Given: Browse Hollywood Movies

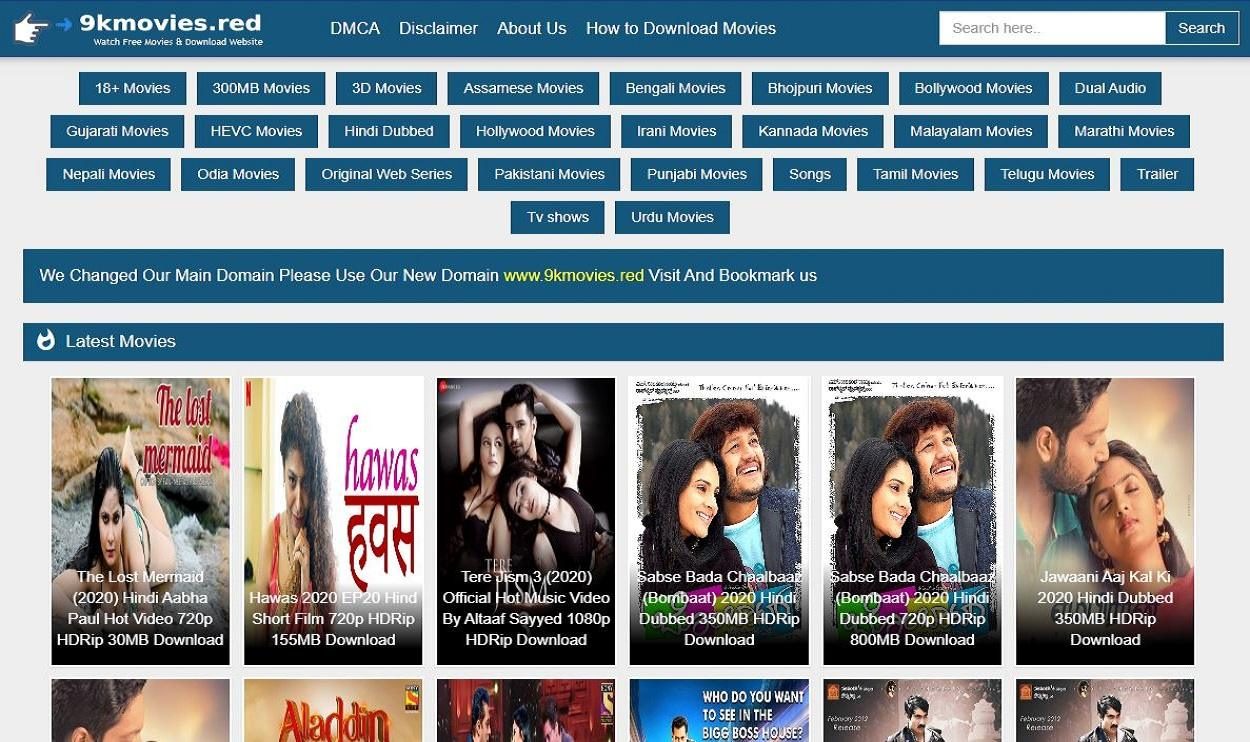Looking at the screenshot, I should [x=535, y=131].
